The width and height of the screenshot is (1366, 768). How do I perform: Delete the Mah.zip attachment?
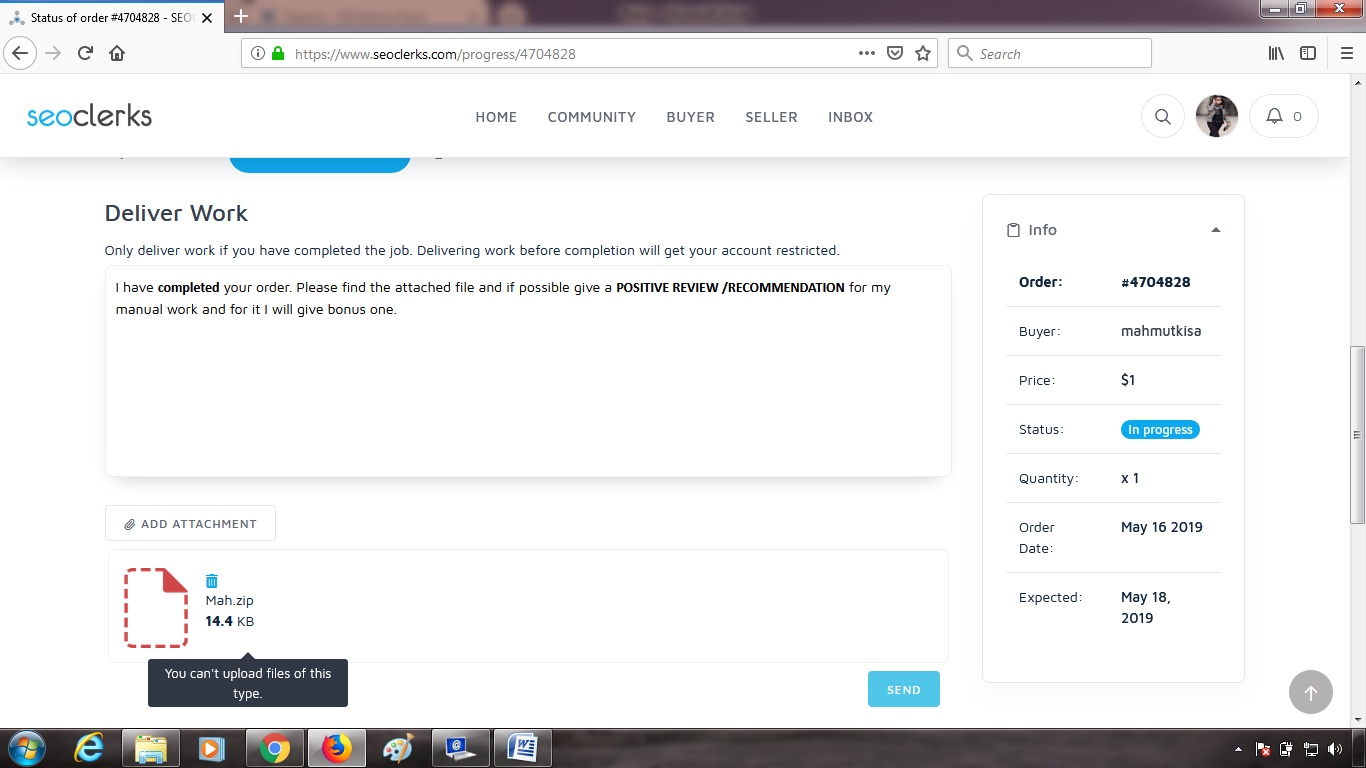coord(212,581)
